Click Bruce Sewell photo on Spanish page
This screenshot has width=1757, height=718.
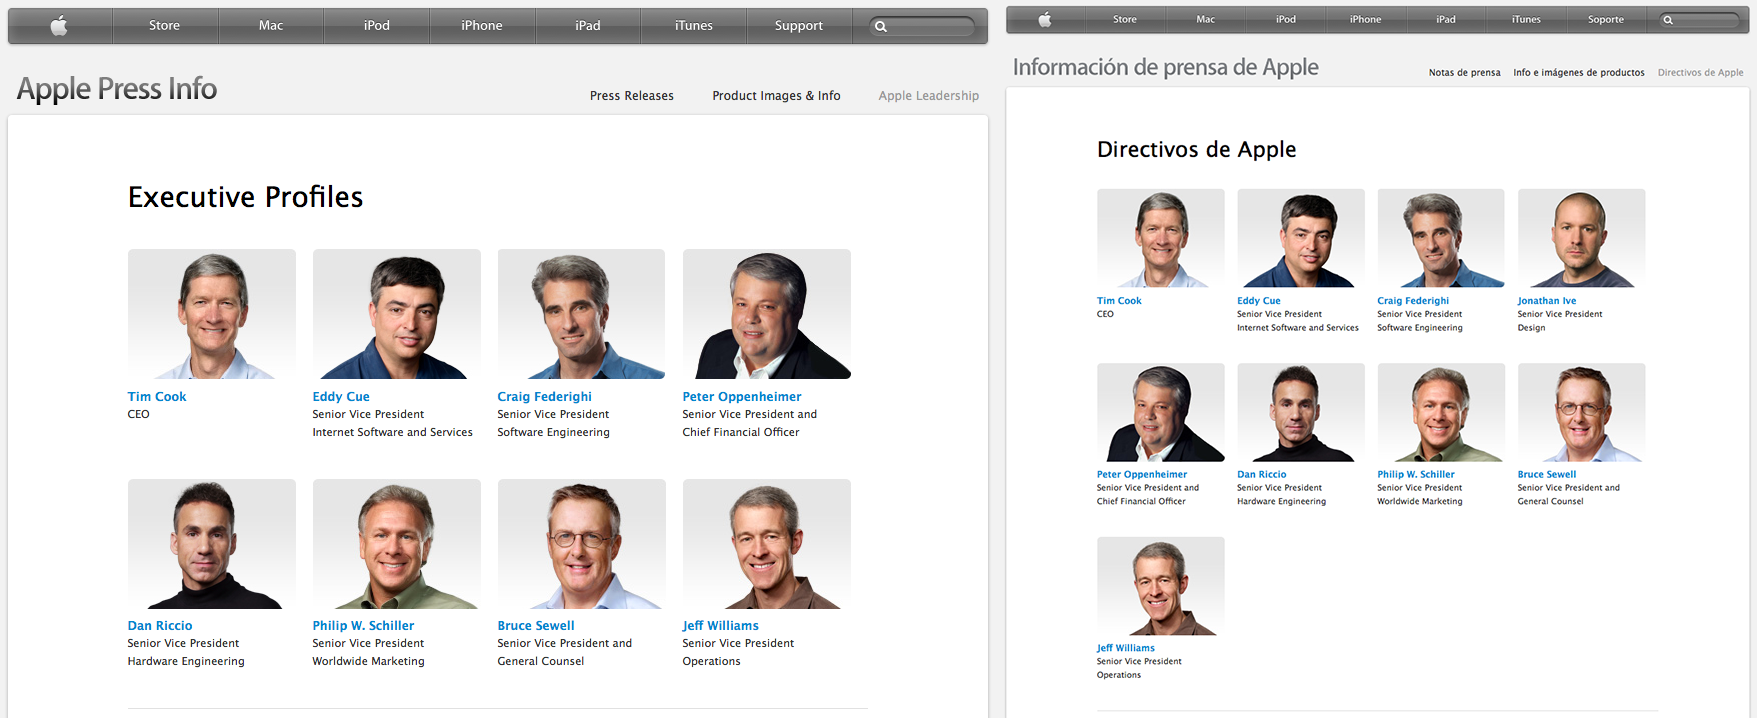tap(1581, 412)
